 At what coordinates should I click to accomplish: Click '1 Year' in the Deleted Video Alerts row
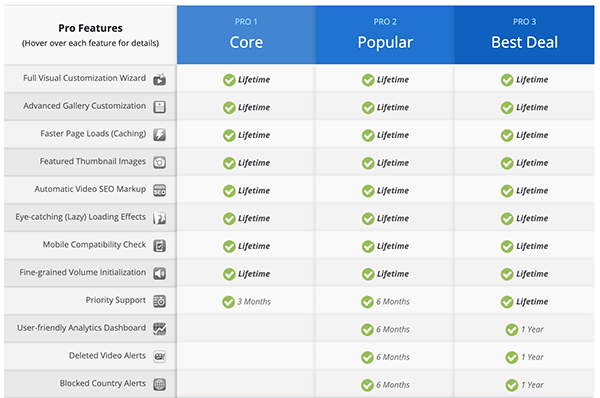(532, 357)
